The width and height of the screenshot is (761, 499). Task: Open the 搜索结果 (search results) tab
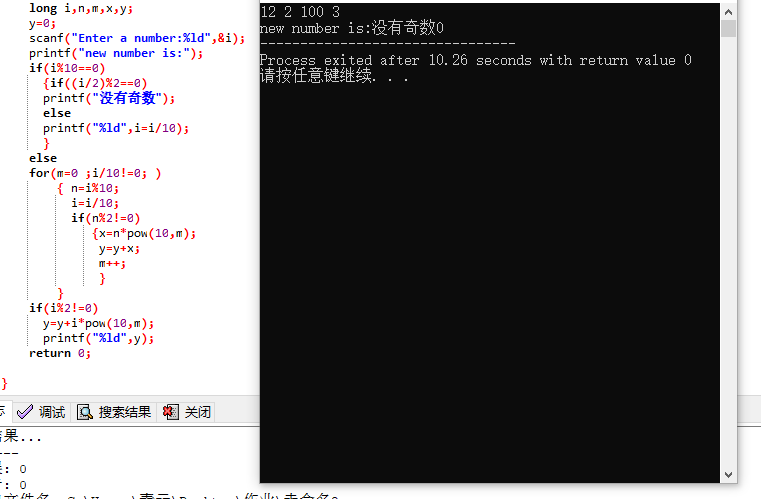pyautogui.click(x=115, y=412)
